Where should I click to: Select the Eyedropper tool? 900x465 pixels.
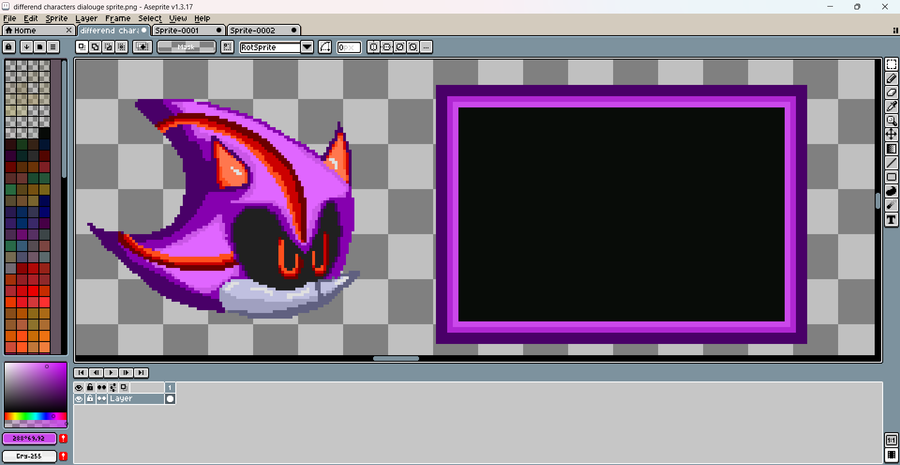891,106
